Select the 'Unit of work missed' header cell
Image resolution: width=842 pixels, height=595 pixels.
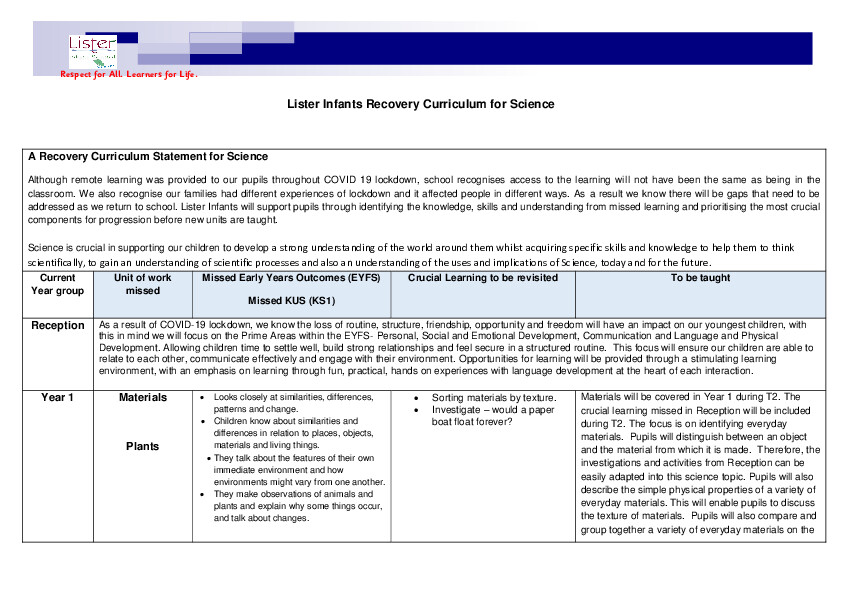point(142,285)
